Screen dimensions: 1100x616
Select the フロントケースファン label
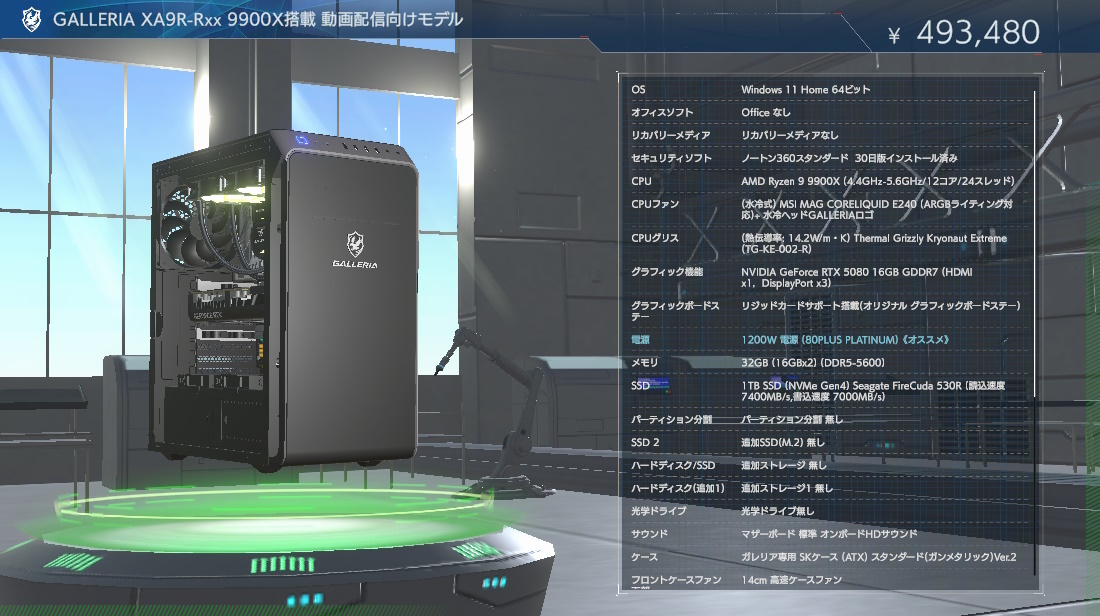(x=676, y=580)
